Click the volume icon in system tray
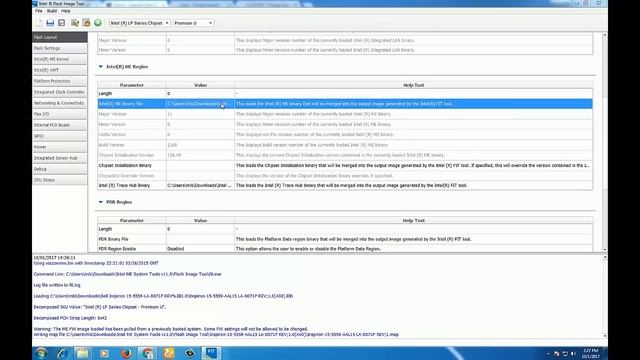This screenshot has width=640, height=360. [573, 353]
